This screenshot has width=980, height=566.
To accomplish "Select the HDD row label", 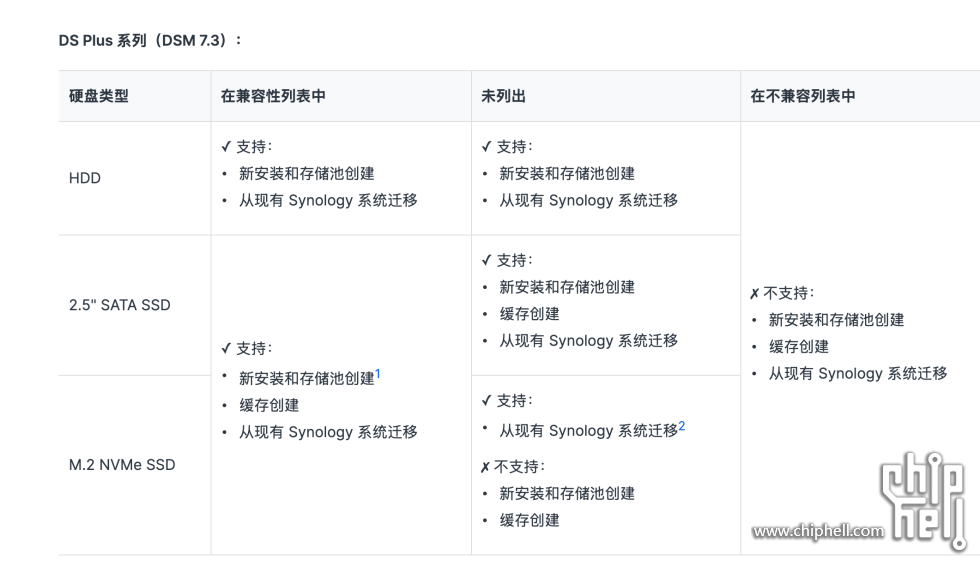I will point(85,178).
